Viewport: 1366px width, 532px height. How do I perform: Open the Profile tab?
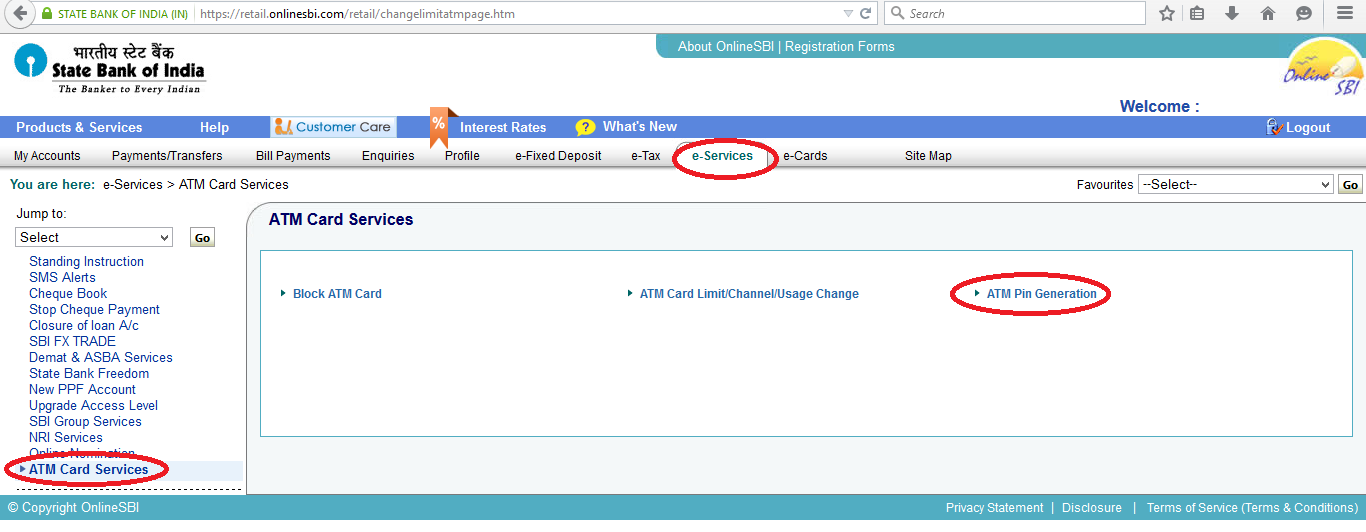click(462, 156)
